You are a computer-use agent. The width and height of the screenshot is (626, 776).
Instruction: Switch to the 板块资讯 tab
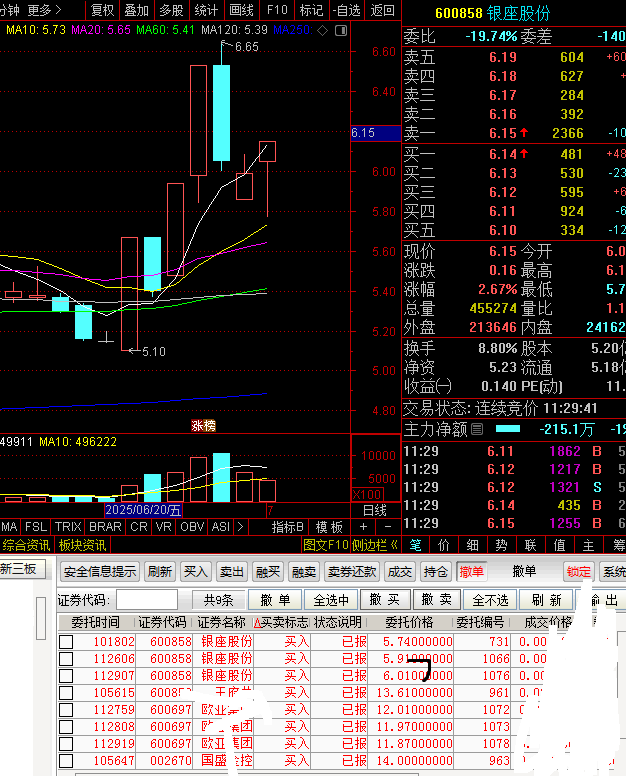click(x=83, y=545)
